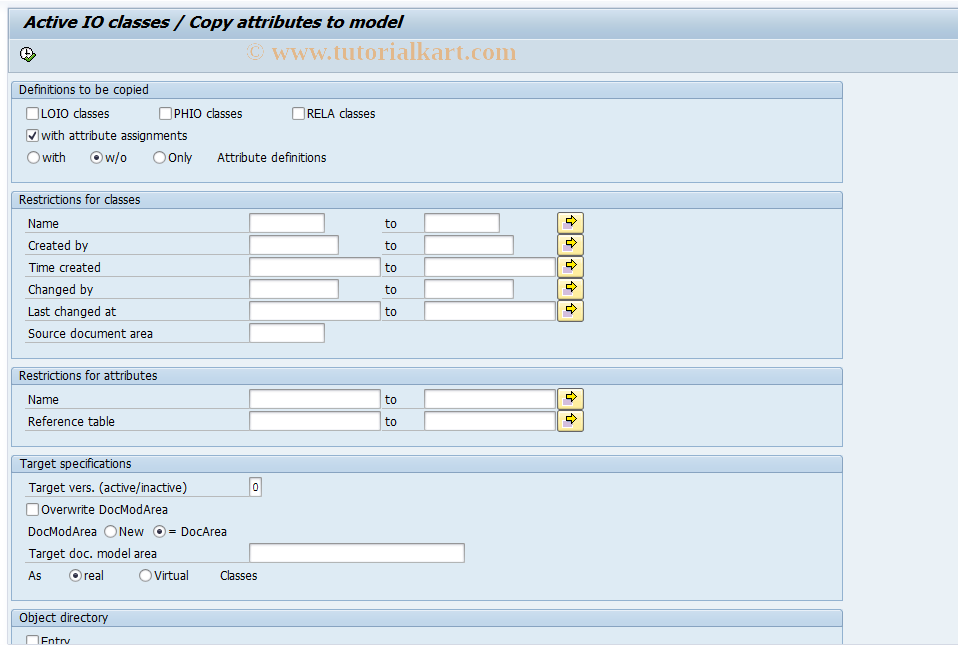958x645 pixels.
Task: Select the 'real' classes radio button
Action: (x=76, y=575)
